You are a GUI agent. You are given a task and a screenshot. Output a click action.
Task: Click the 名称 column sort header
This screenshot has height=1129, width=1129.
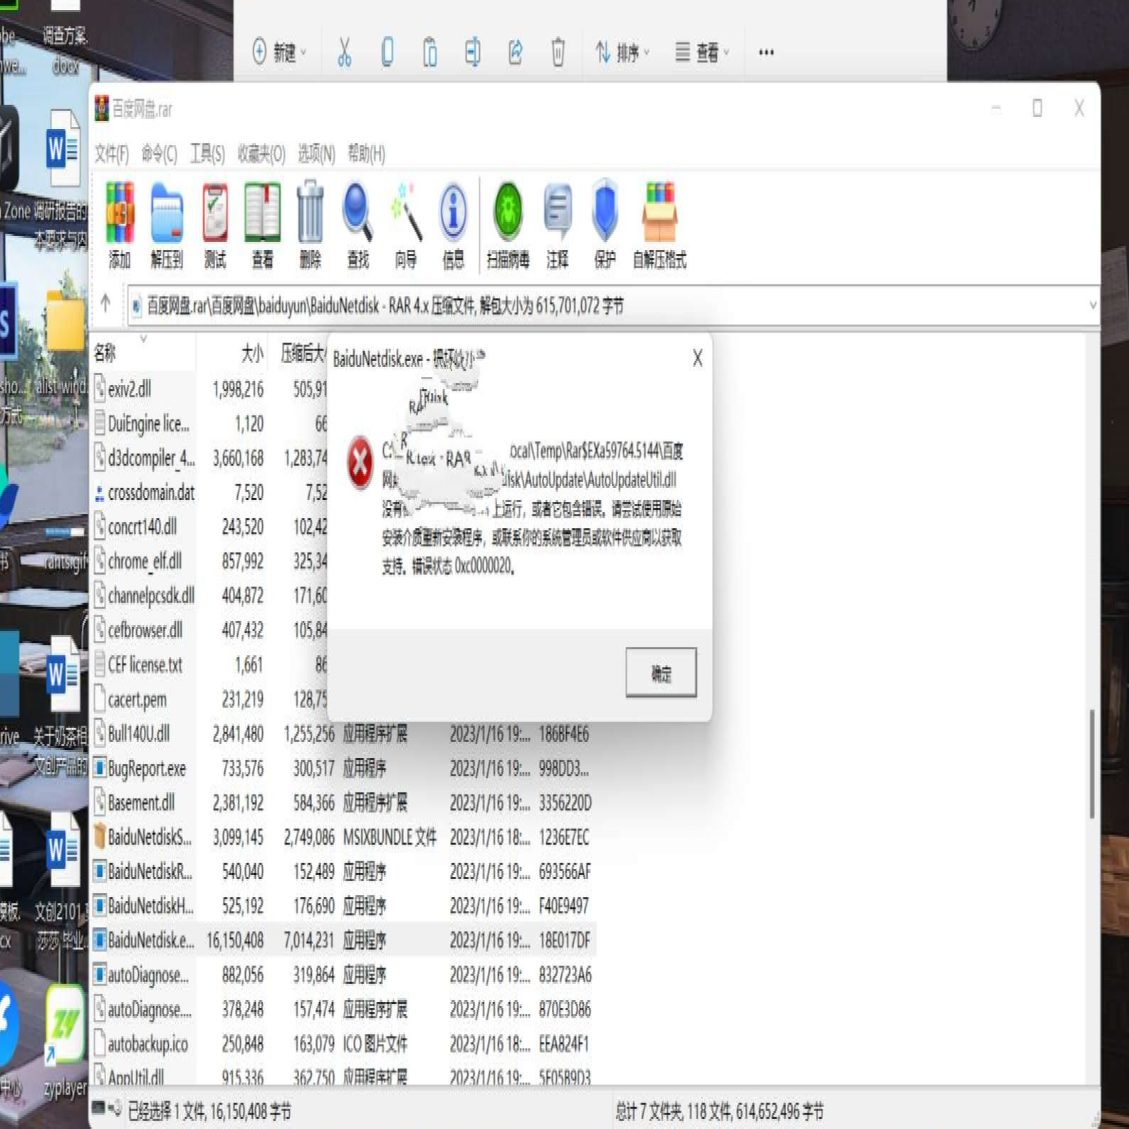[x=142, y=353]
